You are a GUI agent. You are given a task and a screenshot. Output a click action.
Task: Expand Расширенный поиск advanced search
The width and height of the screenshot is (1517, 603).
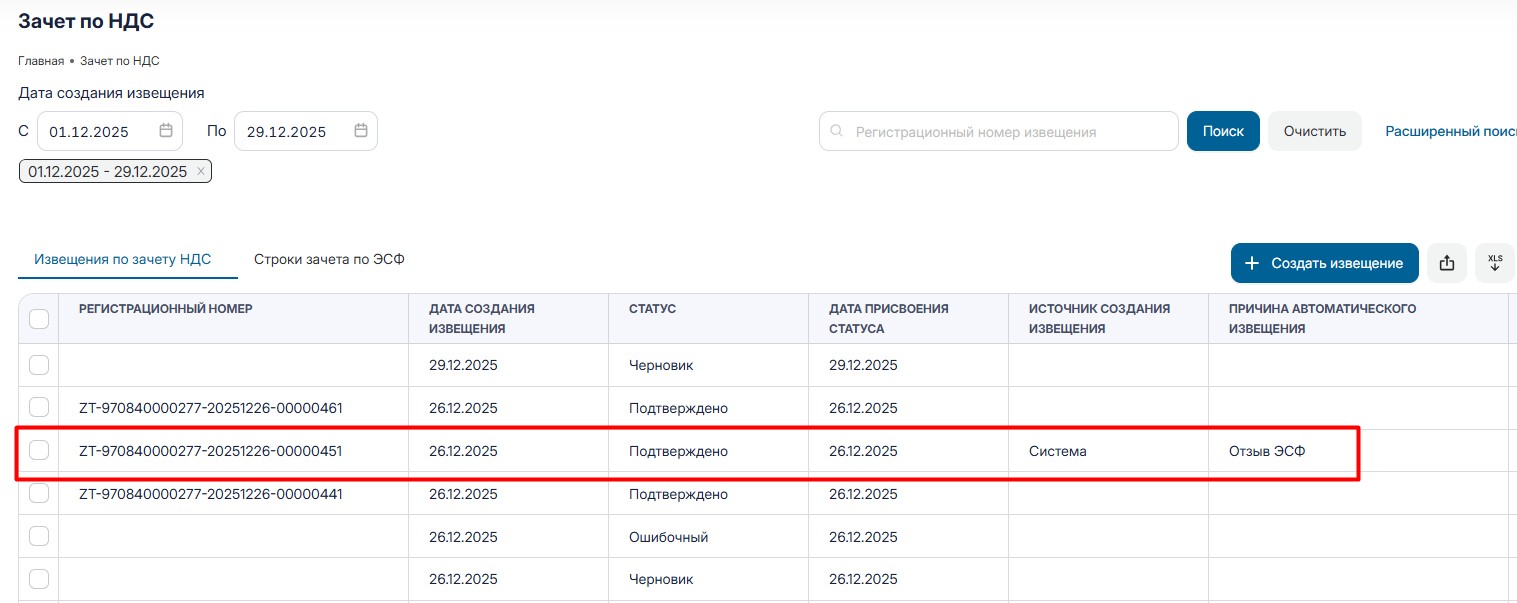tap(1450, 131)
